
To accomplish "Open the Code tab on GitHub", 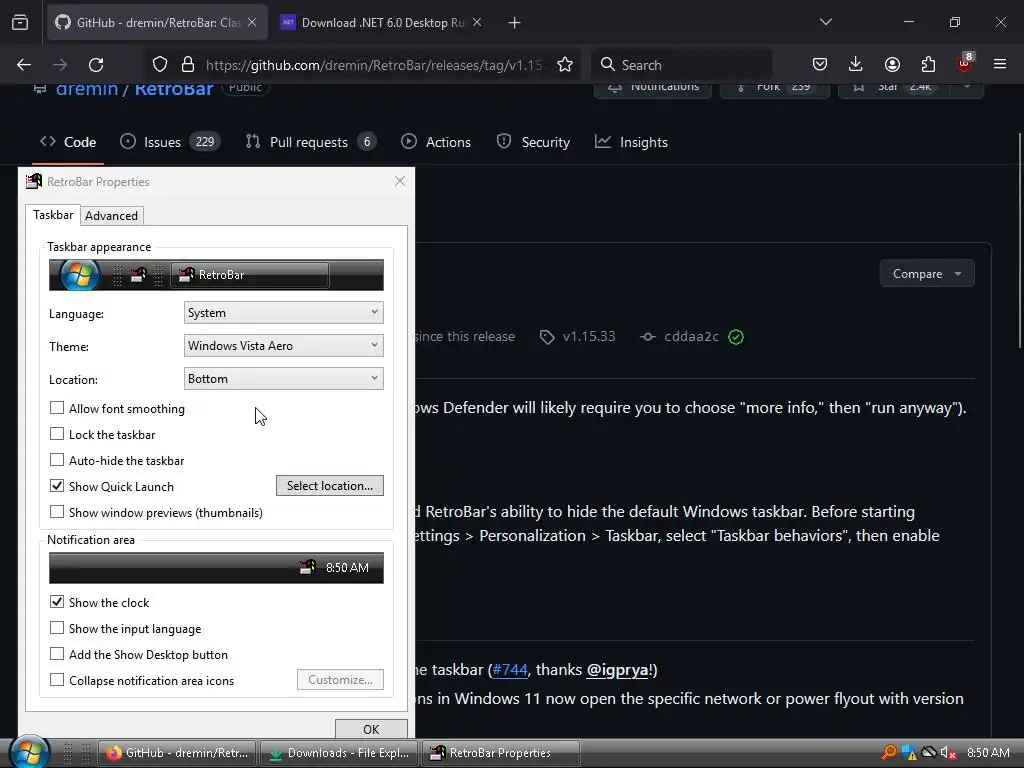I will pos(68,142).
